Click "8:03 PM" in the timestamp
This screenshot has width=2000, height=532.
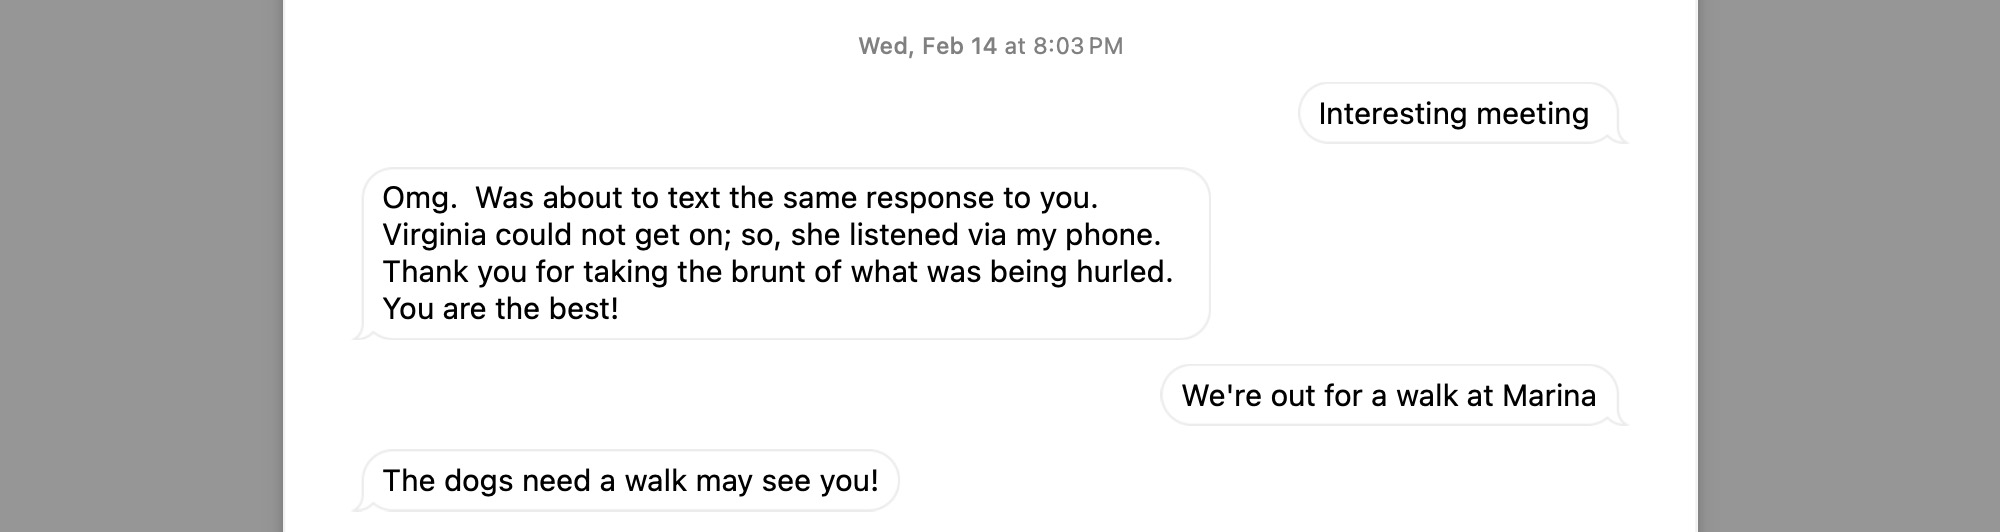pos(1078,46)
